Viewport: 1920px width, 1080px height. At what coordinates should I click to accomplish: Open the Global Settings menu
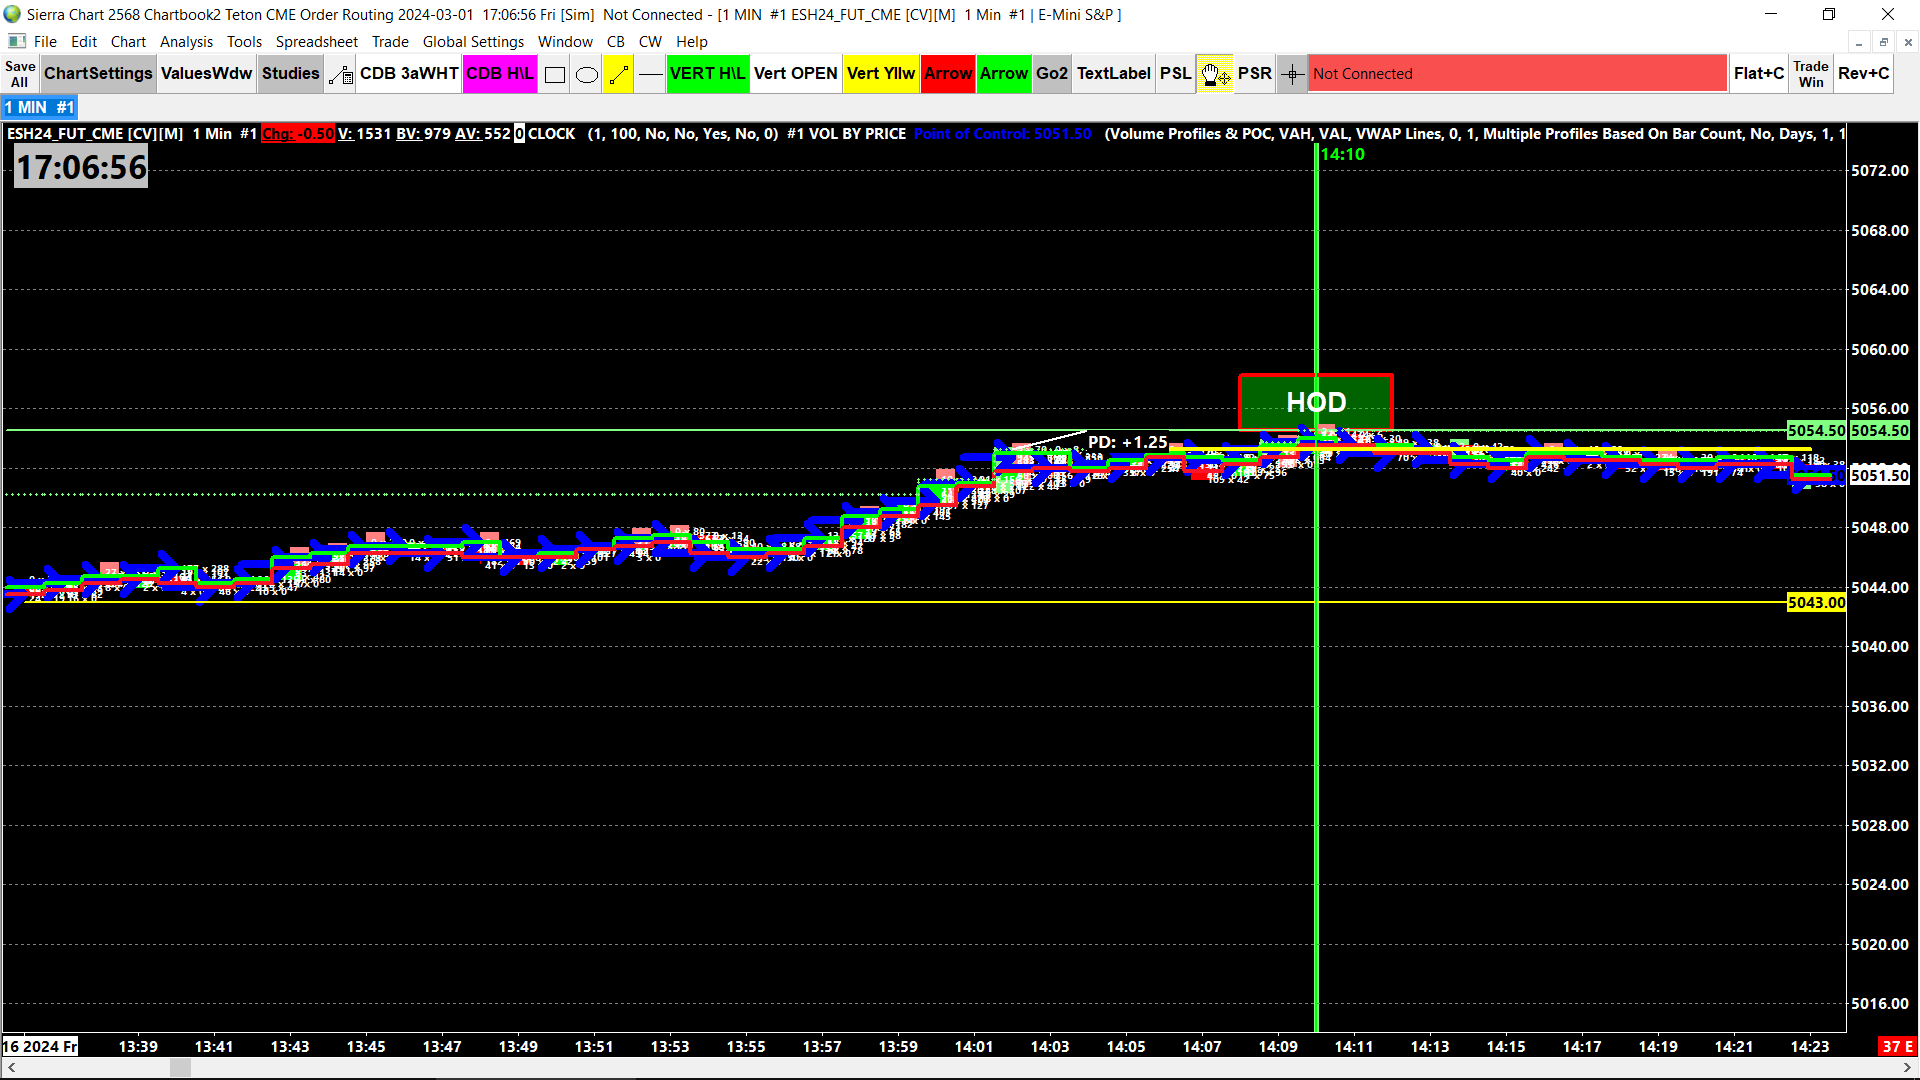point(473,42)
